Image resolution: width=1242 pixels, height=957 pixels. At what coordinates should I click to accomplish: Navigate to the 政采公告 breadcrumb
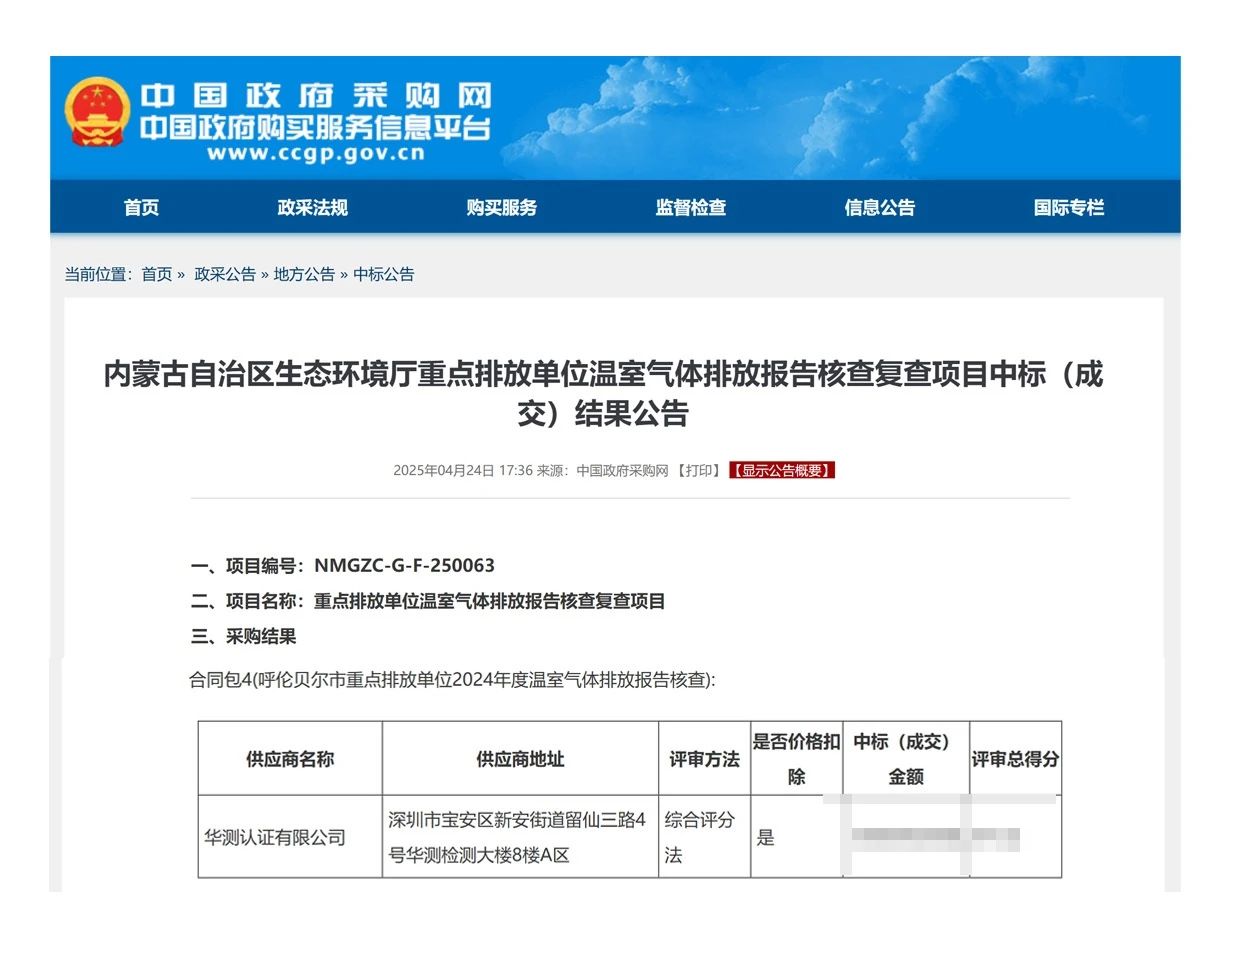click(224, 274)
